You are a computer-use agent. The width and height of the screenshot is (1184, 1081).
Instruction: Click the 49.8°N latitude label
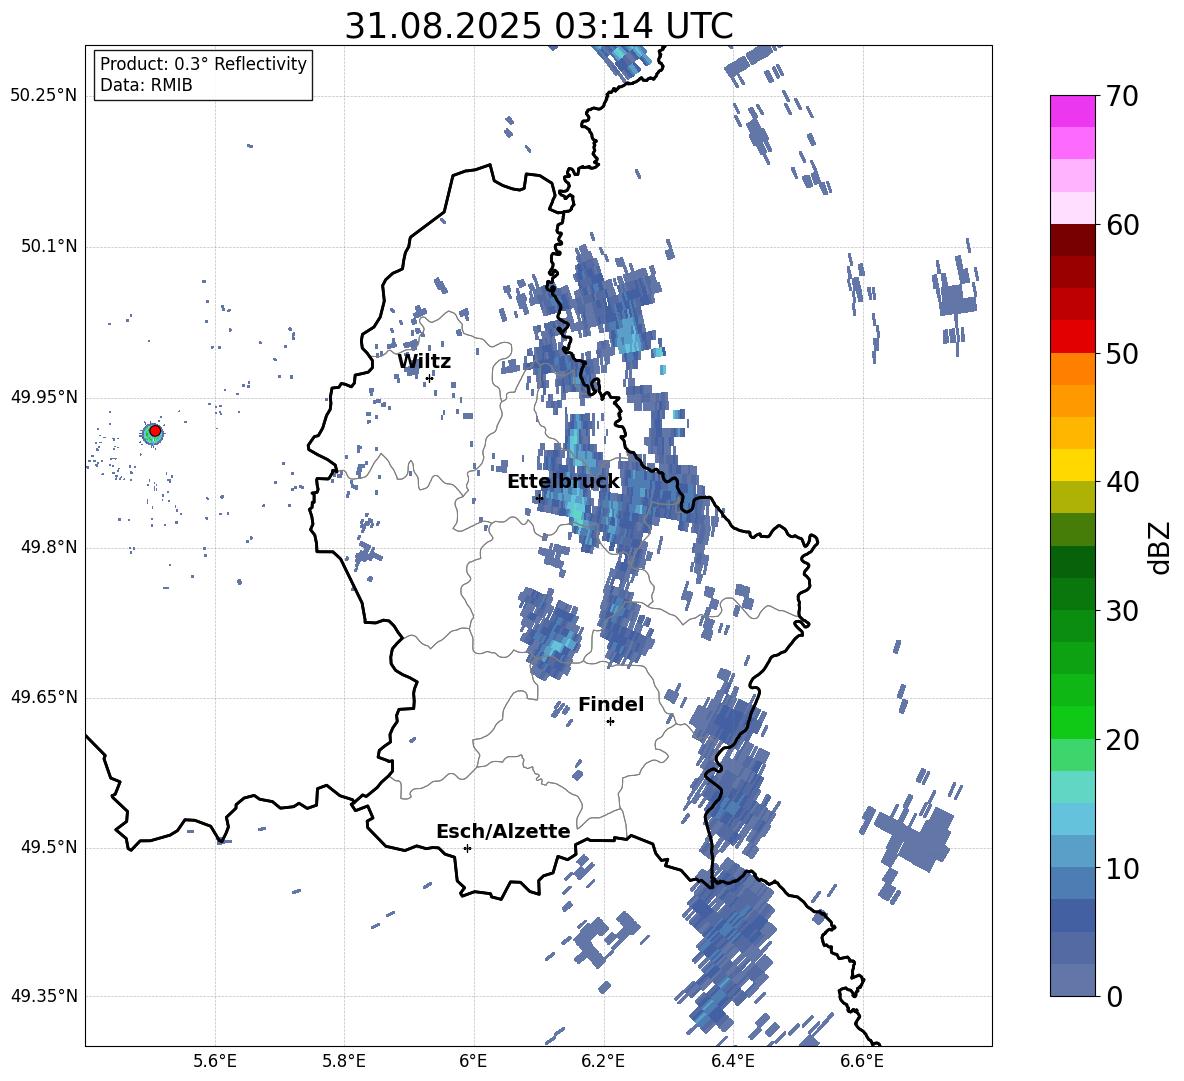48,547
